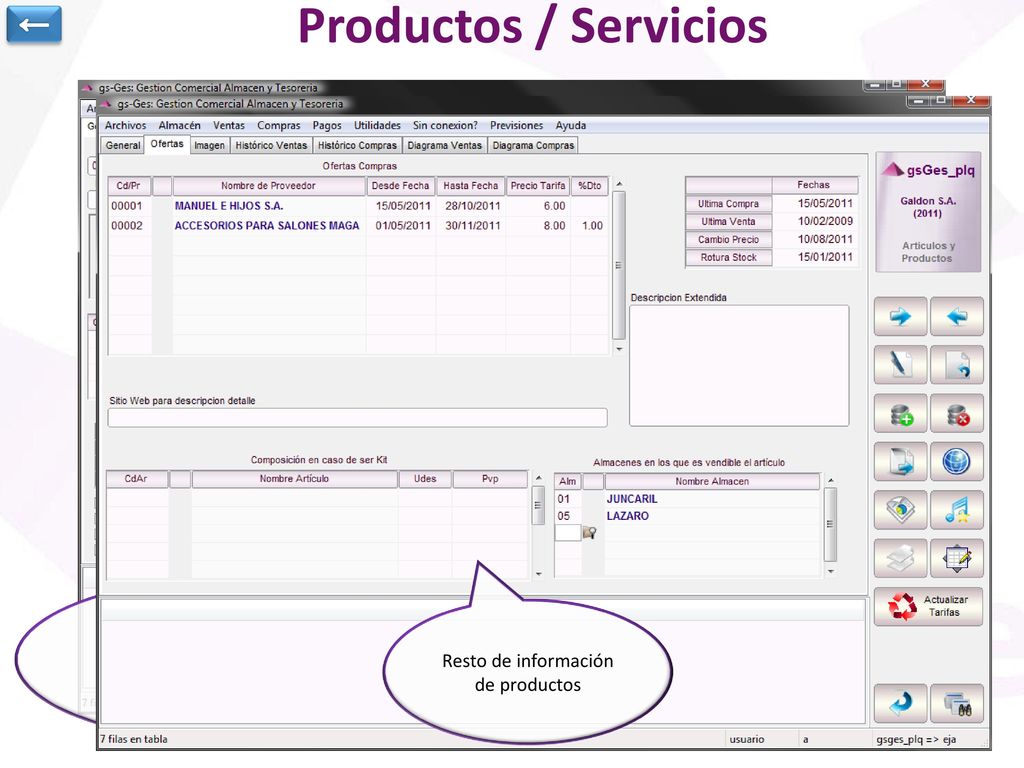Click the %Dto column header

click(590, 186)
